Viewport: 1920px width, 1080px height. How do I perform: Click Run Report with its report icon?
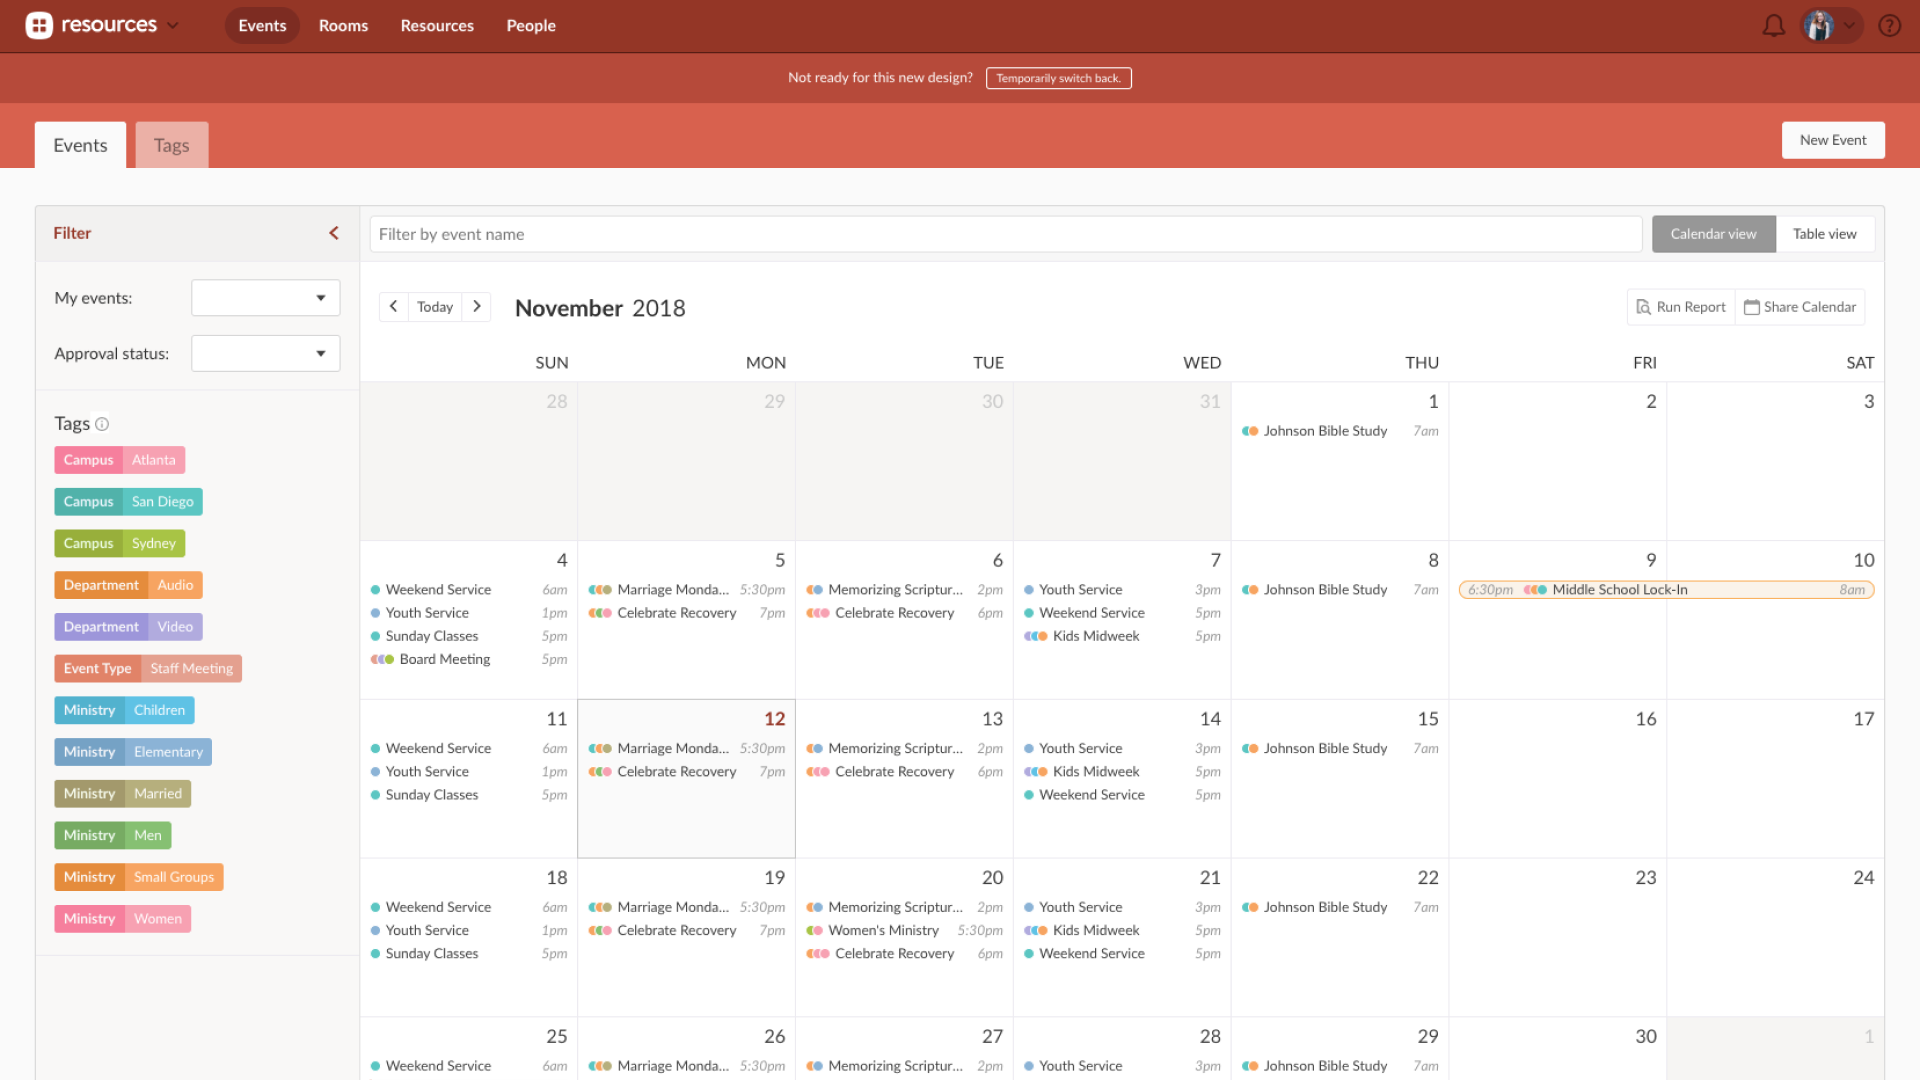click(x=1680, y=306)
